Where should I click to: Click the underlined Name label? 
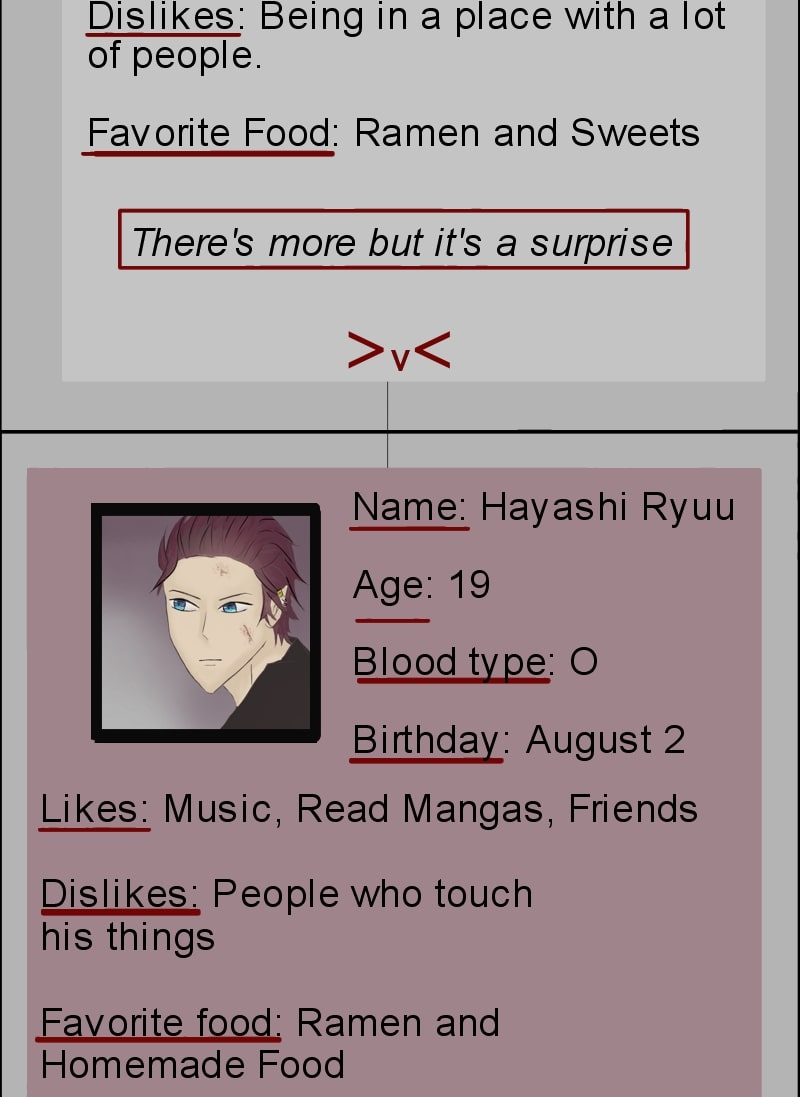[409, 507]
